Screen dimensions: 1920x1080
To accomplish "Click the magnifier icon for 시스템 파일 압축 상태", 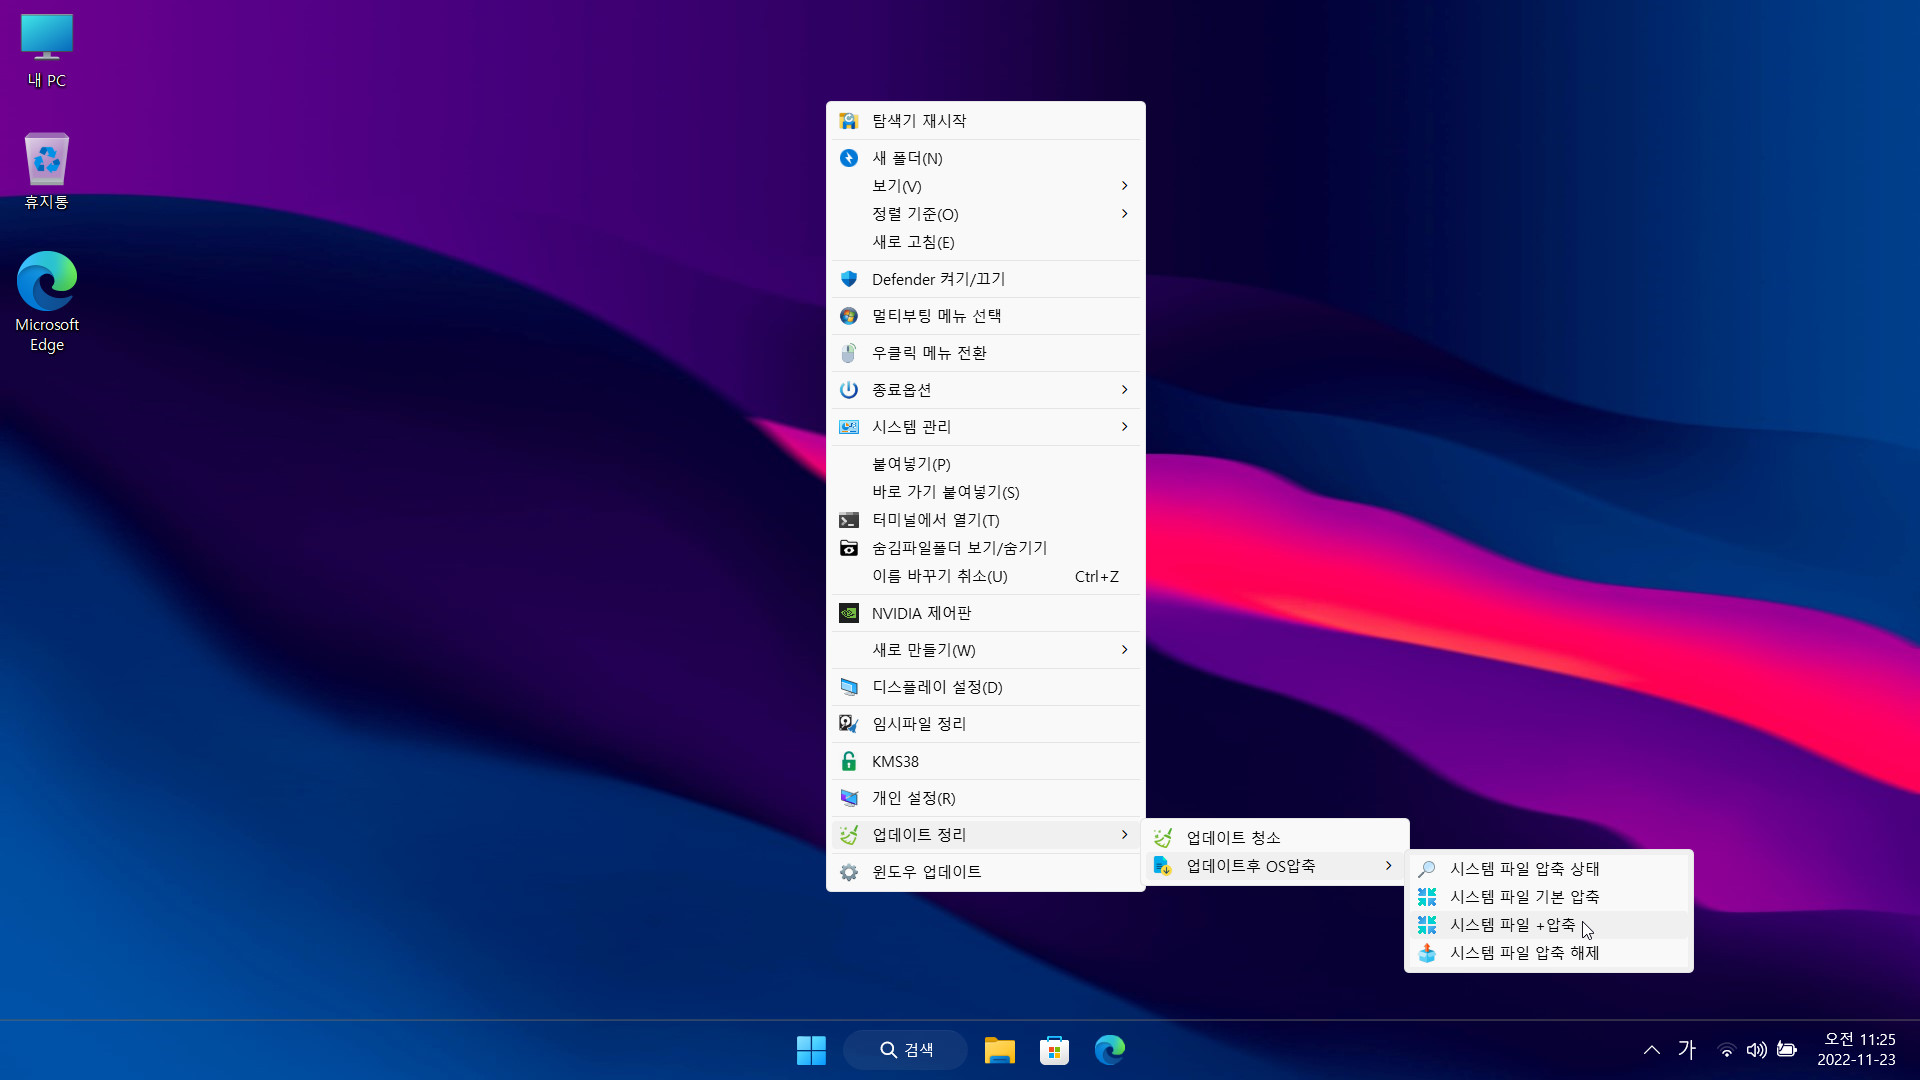I will coord(1427,869).
